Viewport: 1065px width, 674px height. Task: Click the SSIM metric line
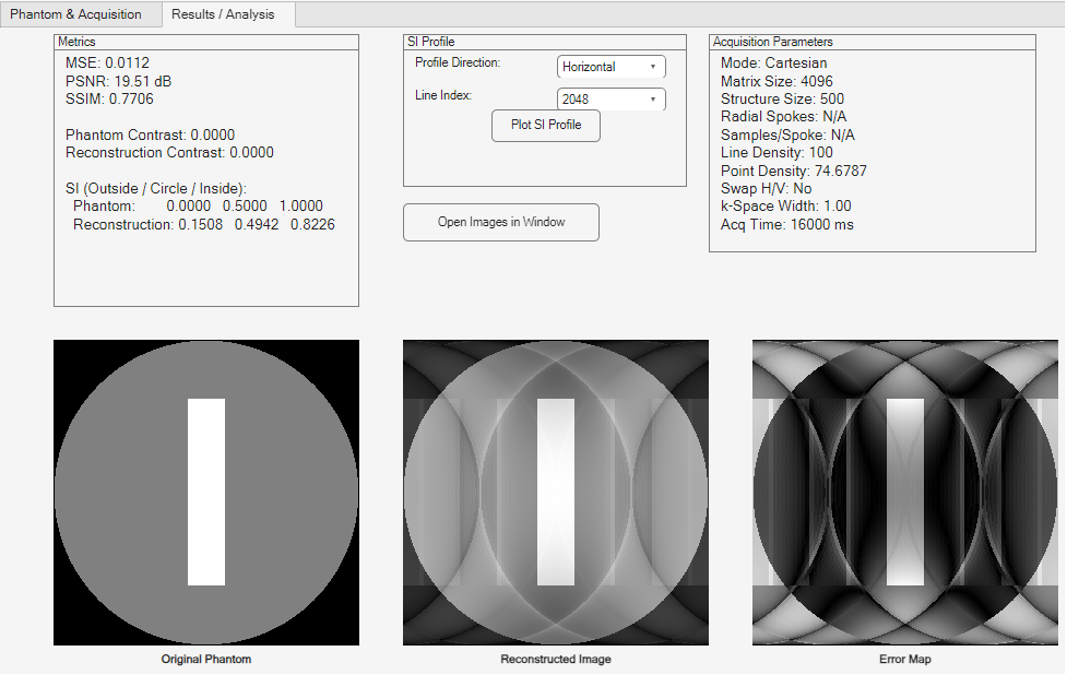[110, 99]
